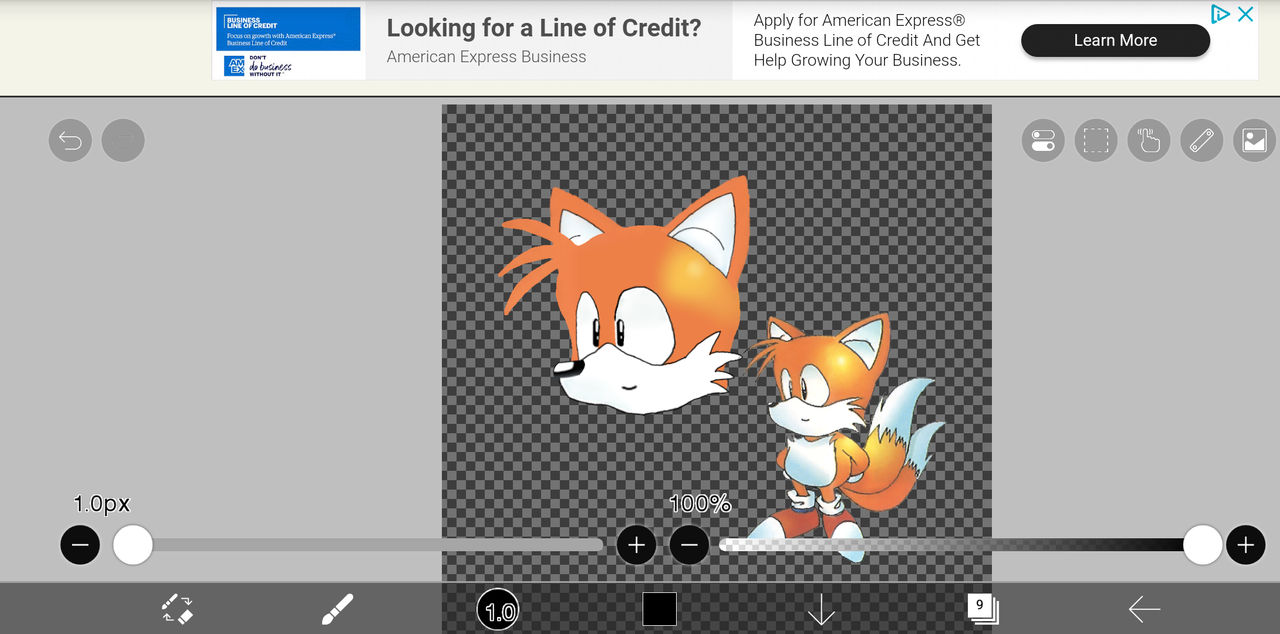Close the American Express advertisement
1280x634 pixels.
coord(1245,14)
